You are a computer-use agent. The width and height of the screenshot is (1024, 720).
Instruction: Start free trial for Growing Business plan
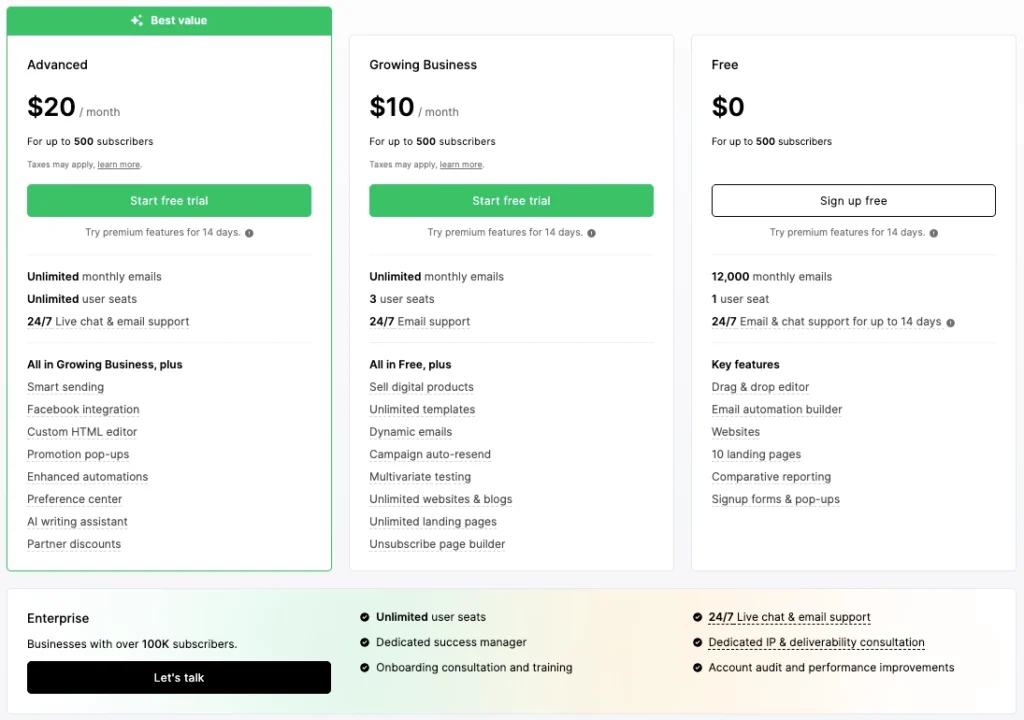[511, 201]
